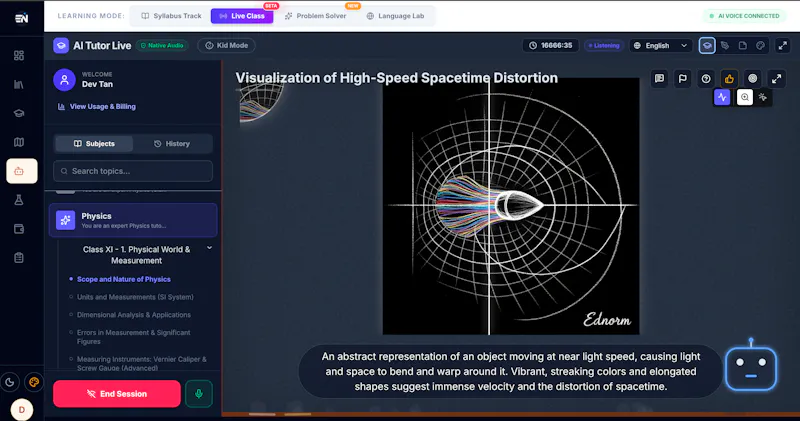The height and width of the screenshot is (421, 800).
Task: Select the zoom magnifier tool icon
Action: click(745, 97)
